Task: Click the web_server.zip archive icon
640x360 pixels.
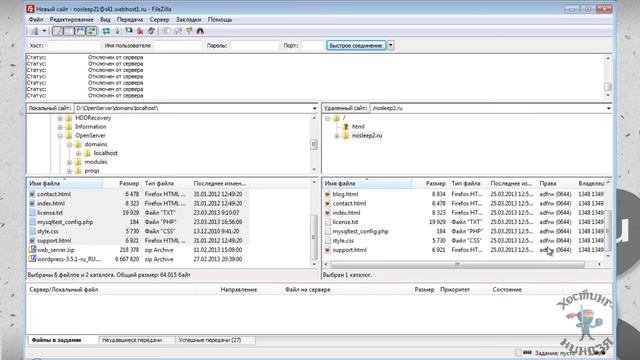Action: pos(32,249)
